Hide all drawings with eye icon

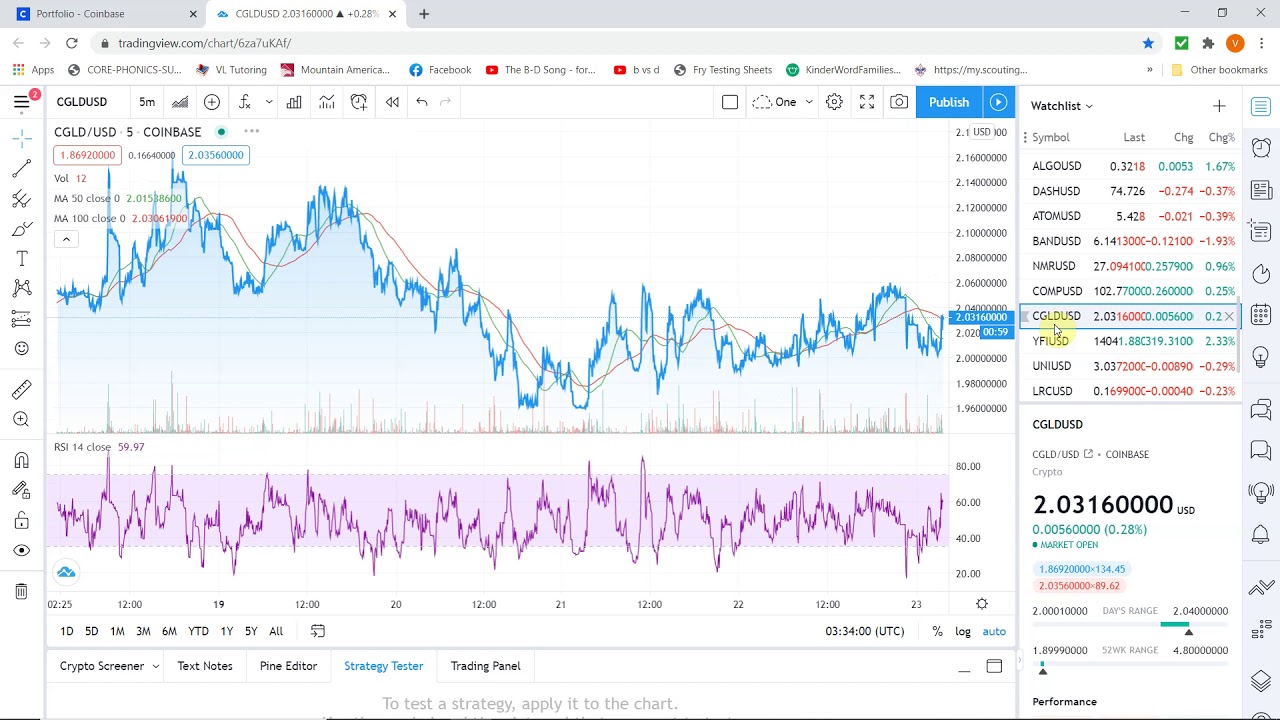coord(21,551)
